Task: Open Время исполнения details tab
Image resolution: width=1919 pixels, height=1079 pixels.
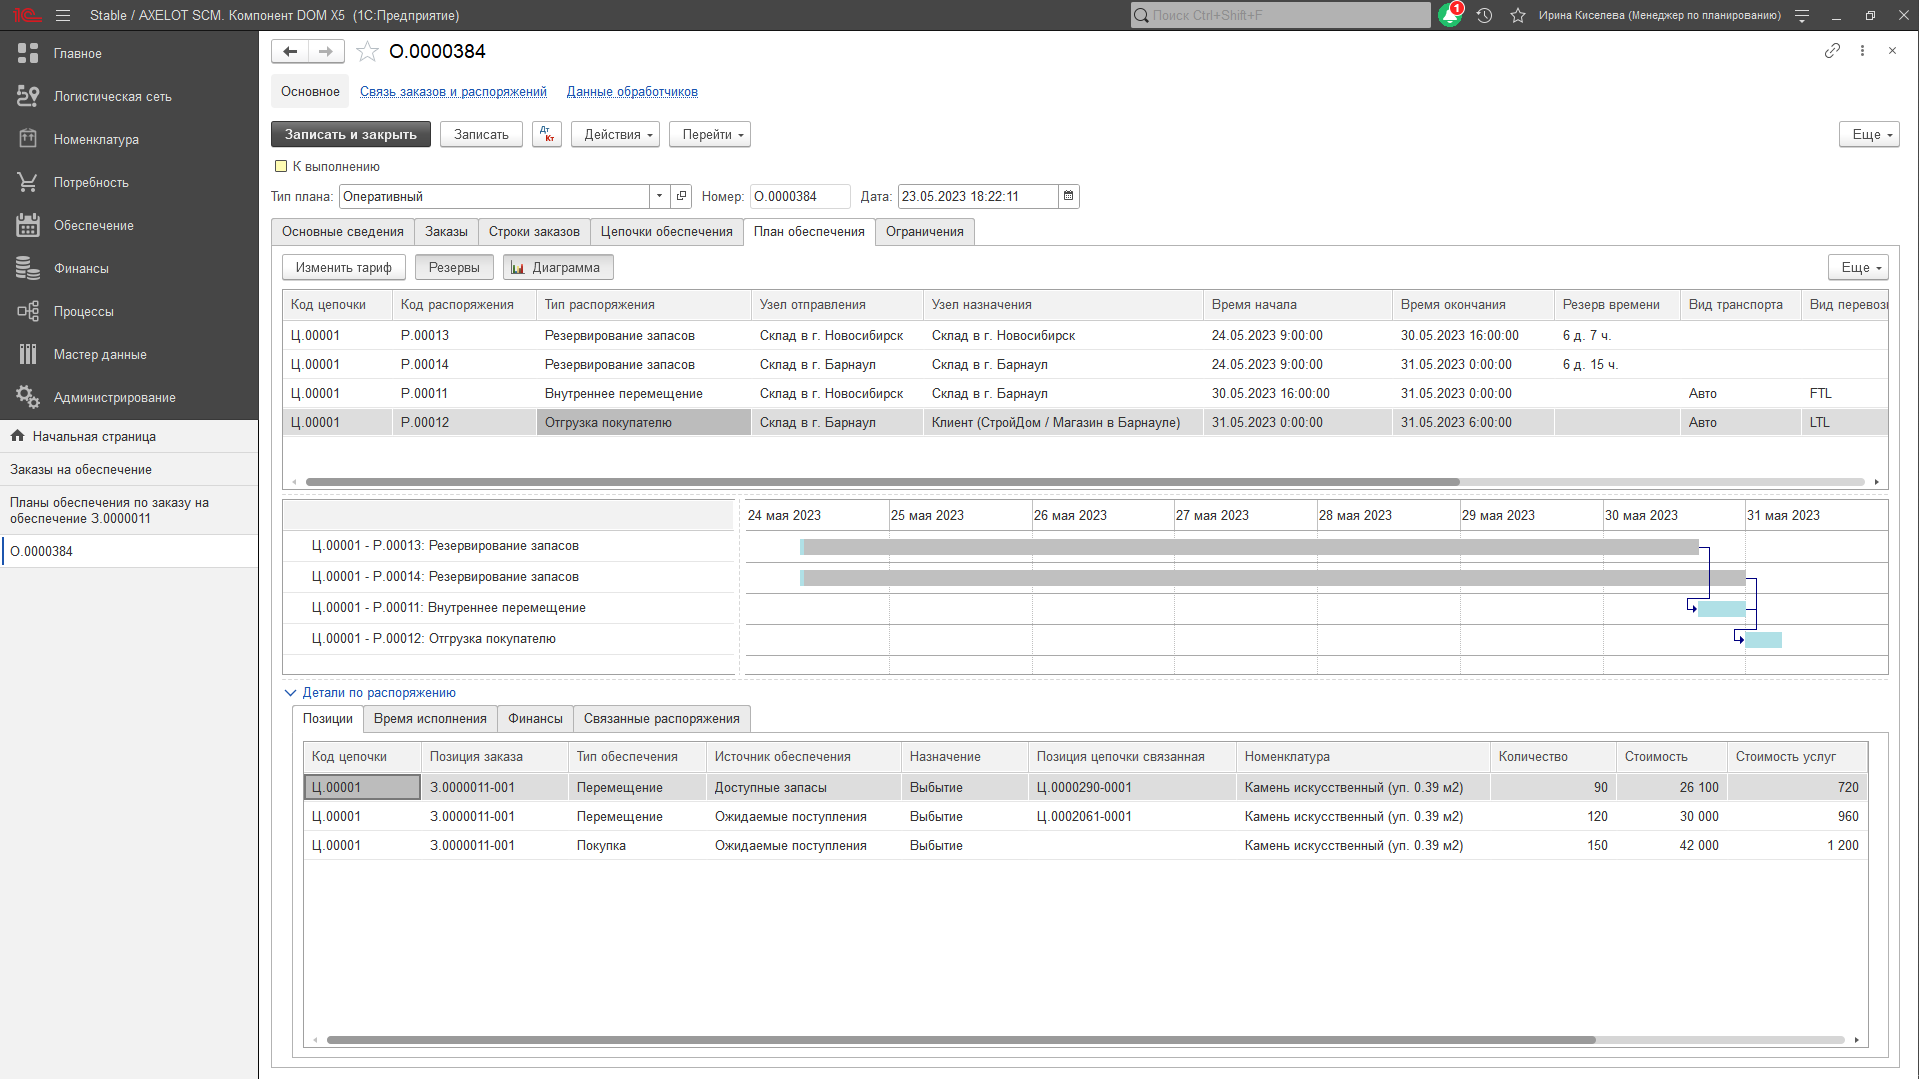Action: click(x=430, y=718)
